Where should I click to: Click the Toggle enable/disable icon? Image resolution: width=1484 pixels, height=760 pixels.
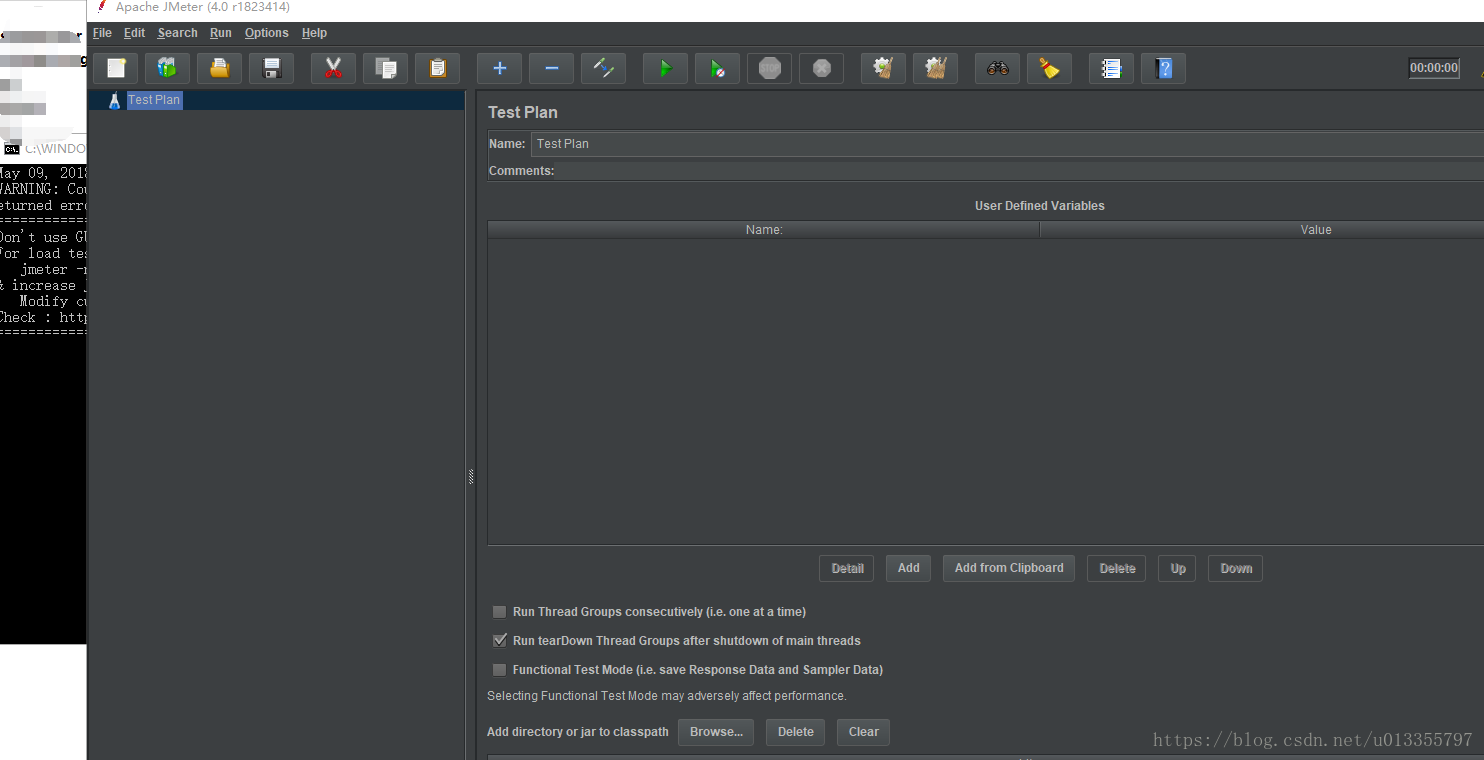point(603,68)
